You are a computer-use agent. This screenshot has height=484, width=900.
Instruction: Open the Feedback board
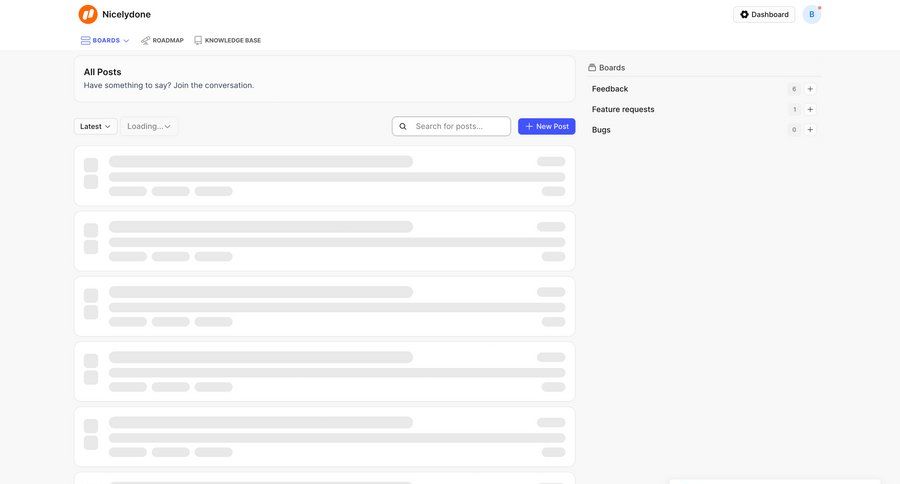pos(610,89)
